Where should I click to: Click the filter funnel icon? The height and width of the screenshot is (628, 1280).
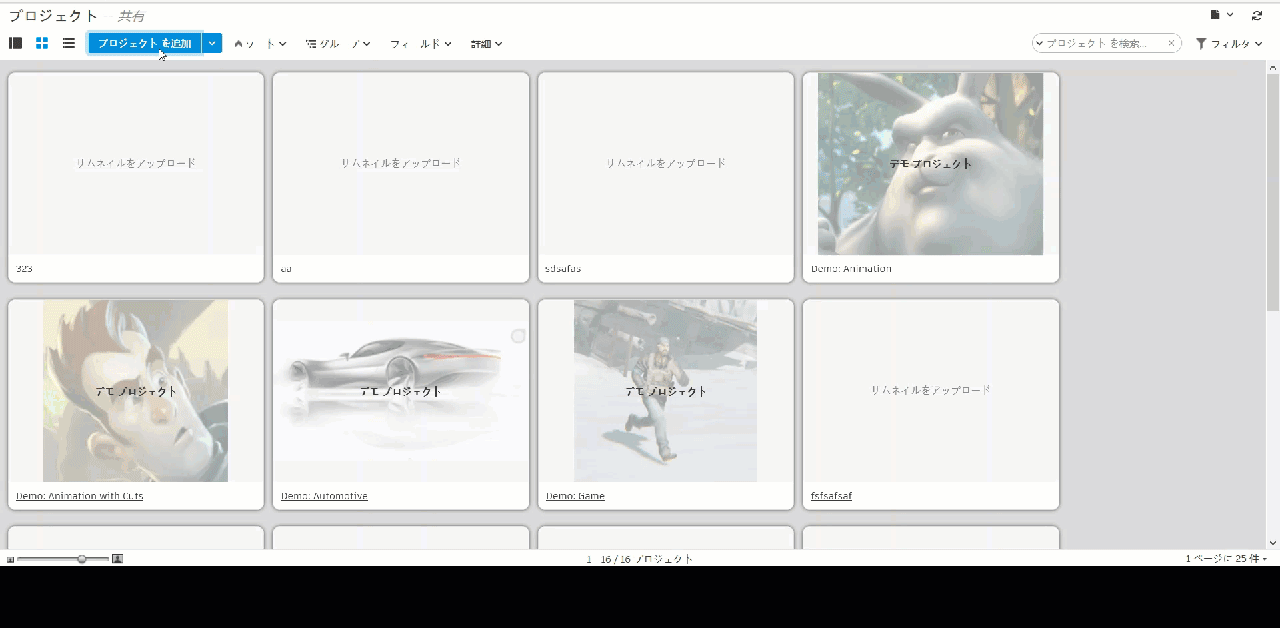tap(1200, 43)
